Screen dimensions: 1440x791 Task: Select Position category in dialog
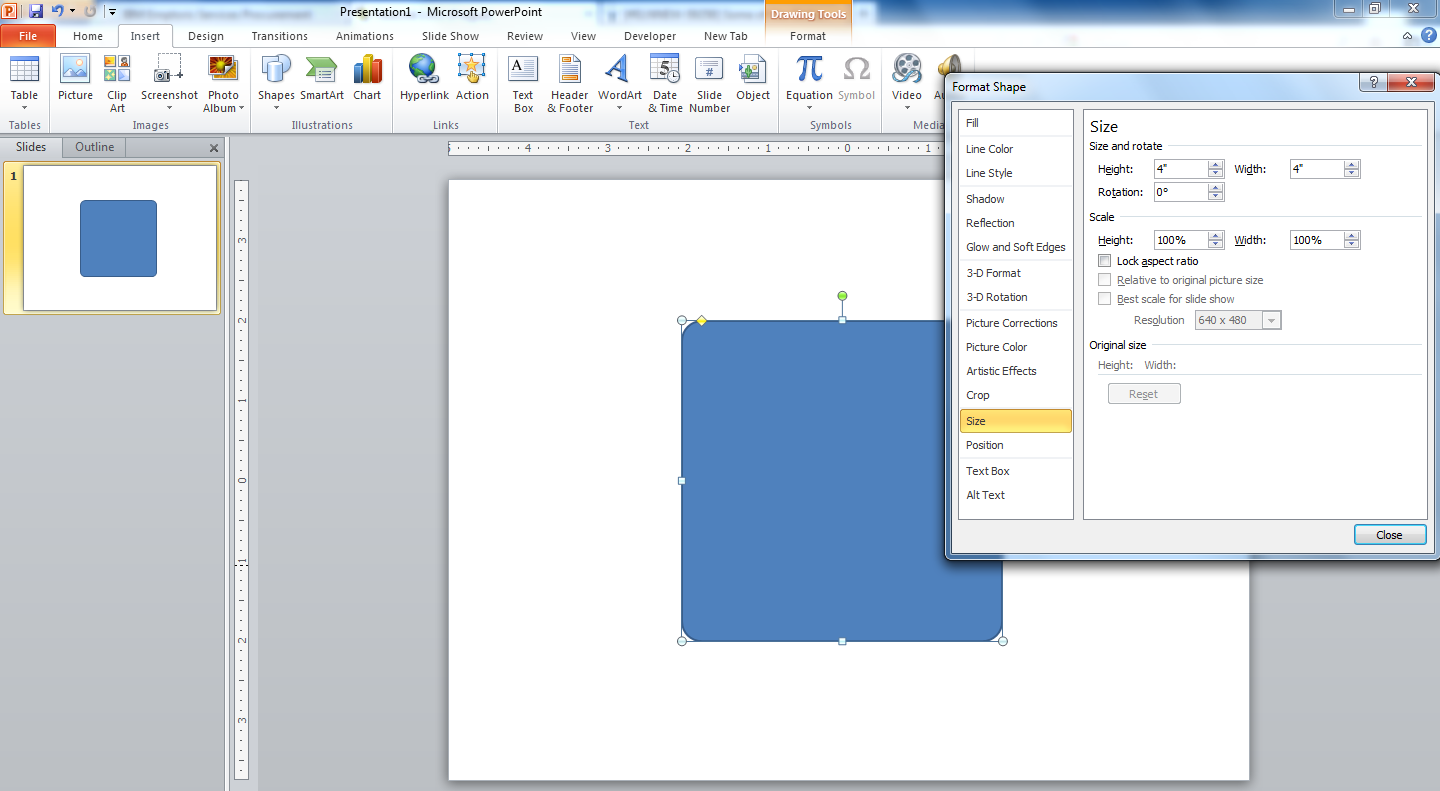(1015, 445)
